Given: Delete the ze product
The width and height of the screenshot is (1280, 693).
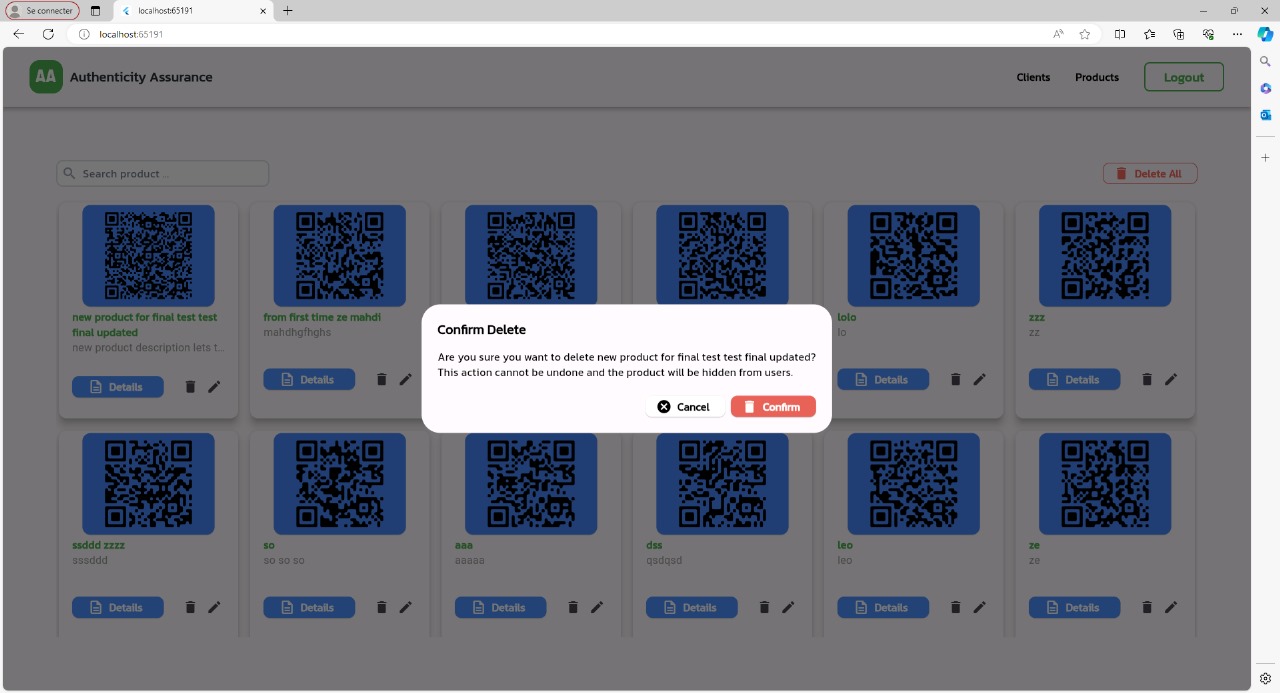Looking at the screenshot, I should pos(1147,607).
